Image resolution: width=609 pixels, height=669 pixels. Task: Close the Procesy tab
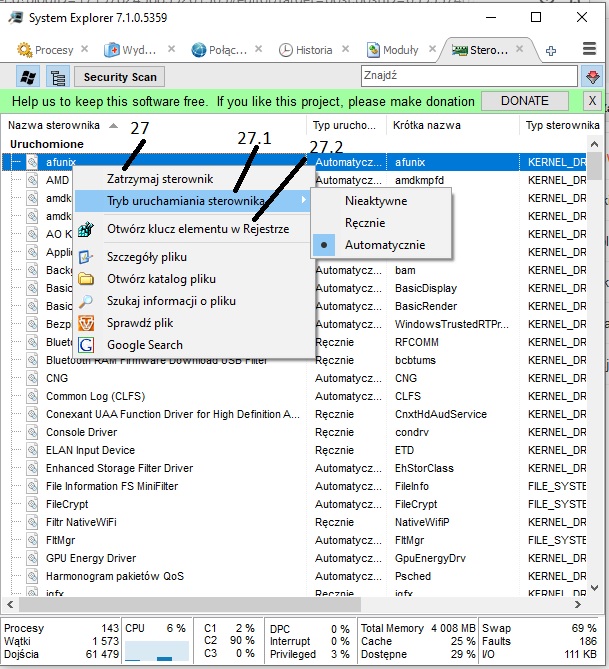click(x=85, y=49)
